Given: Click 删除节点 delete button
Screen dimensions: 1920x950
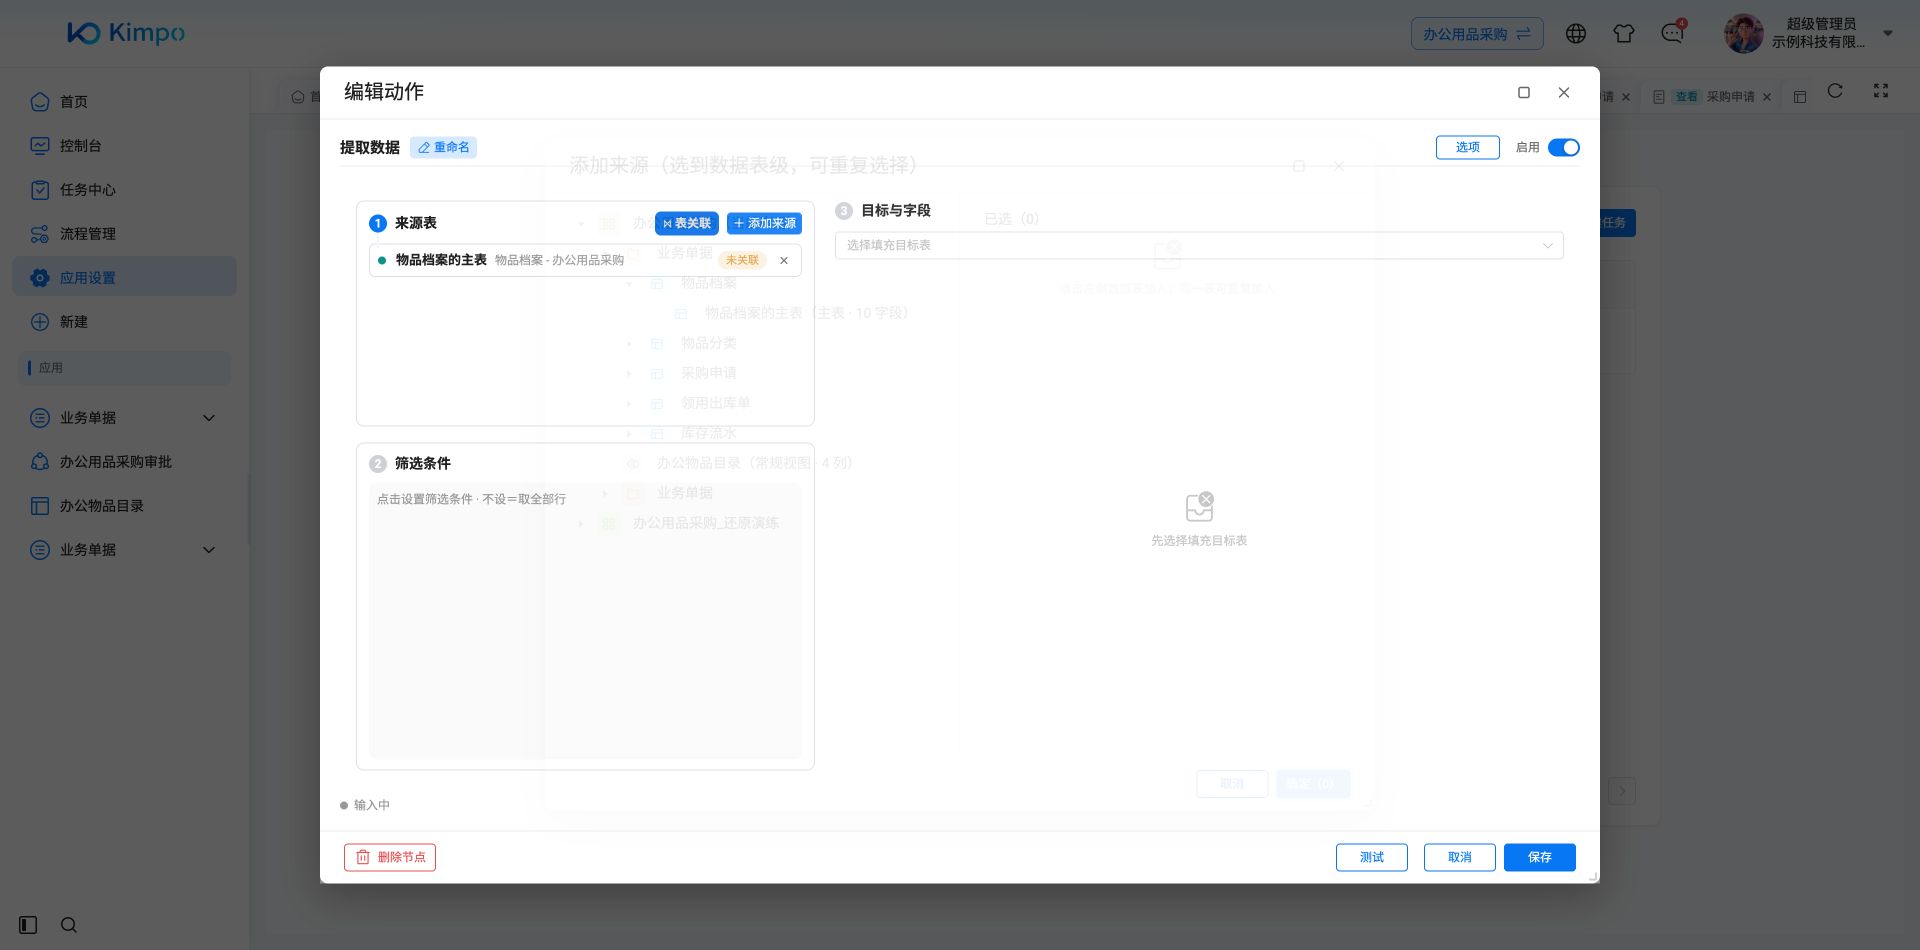Looking at the screenshot, I should pyautogui.click(x=390, y=857).
